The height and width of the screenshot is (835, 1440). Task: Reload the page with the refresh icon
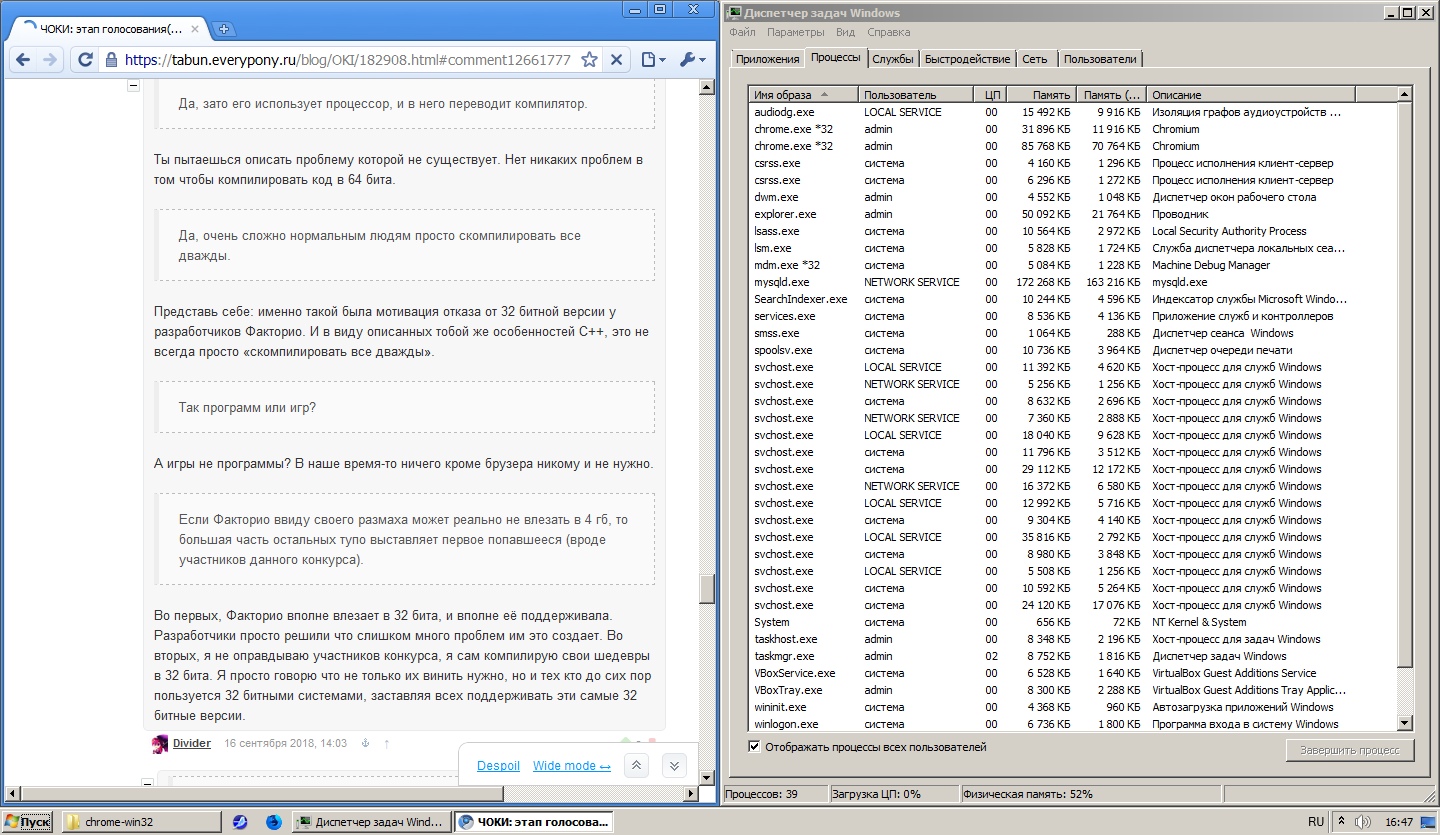click(86, 60)
